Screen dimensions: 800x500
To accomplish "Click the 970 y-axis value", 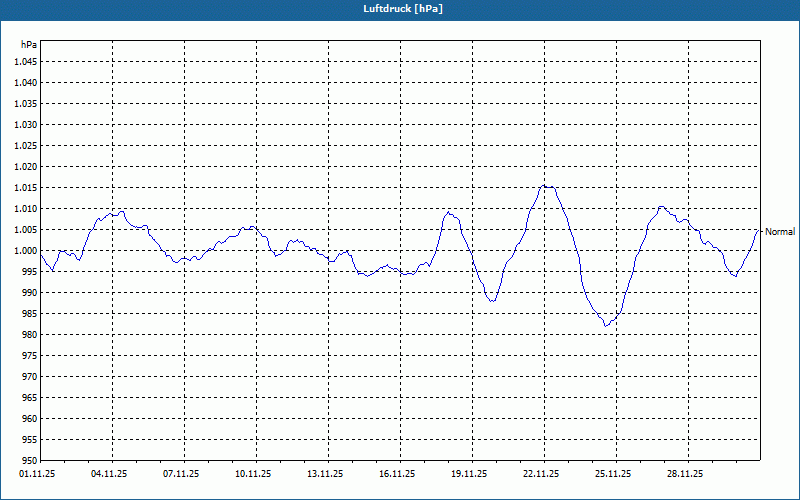I will (x=30, y=377).
